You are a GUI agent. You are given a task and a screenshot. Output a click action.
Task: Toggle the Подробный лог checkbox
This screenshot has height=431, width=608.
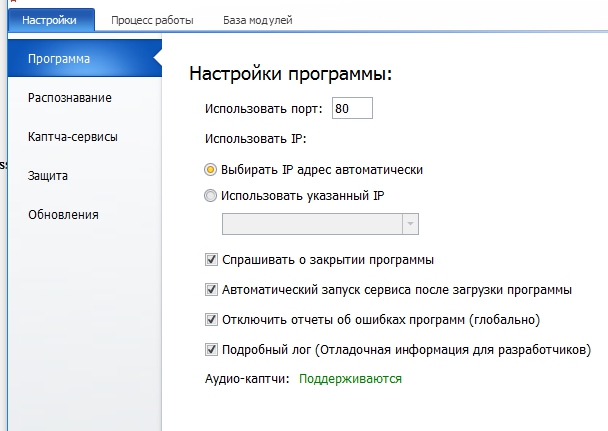[211, 350]
